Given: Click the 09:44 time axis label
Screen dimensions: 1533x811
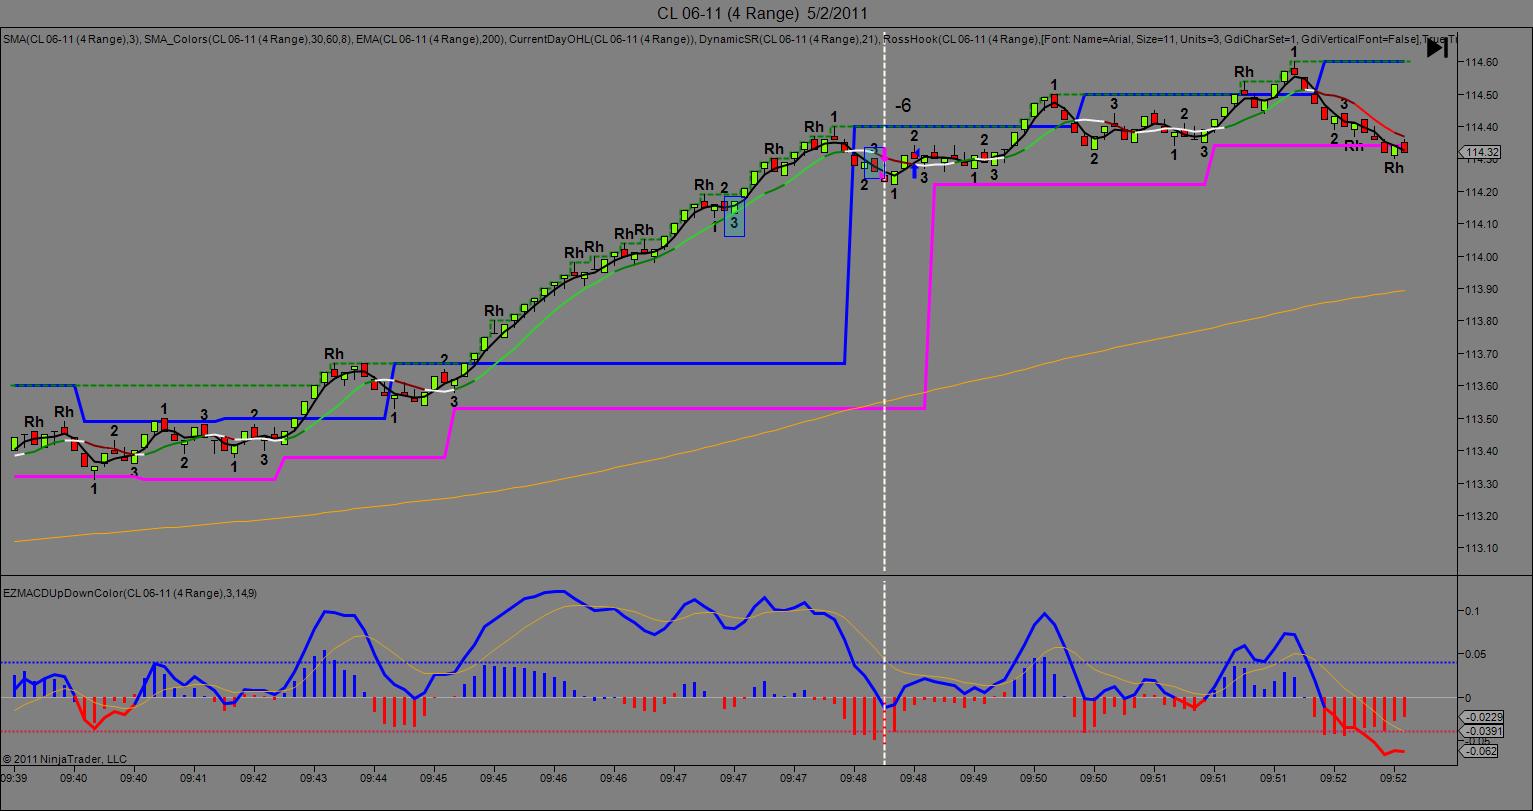Looking at the screenshot, I should coord(374,777).
